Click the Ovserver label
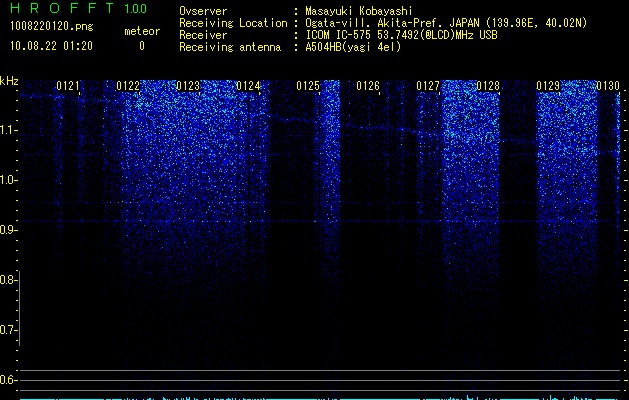 click(x=203, y=11)
